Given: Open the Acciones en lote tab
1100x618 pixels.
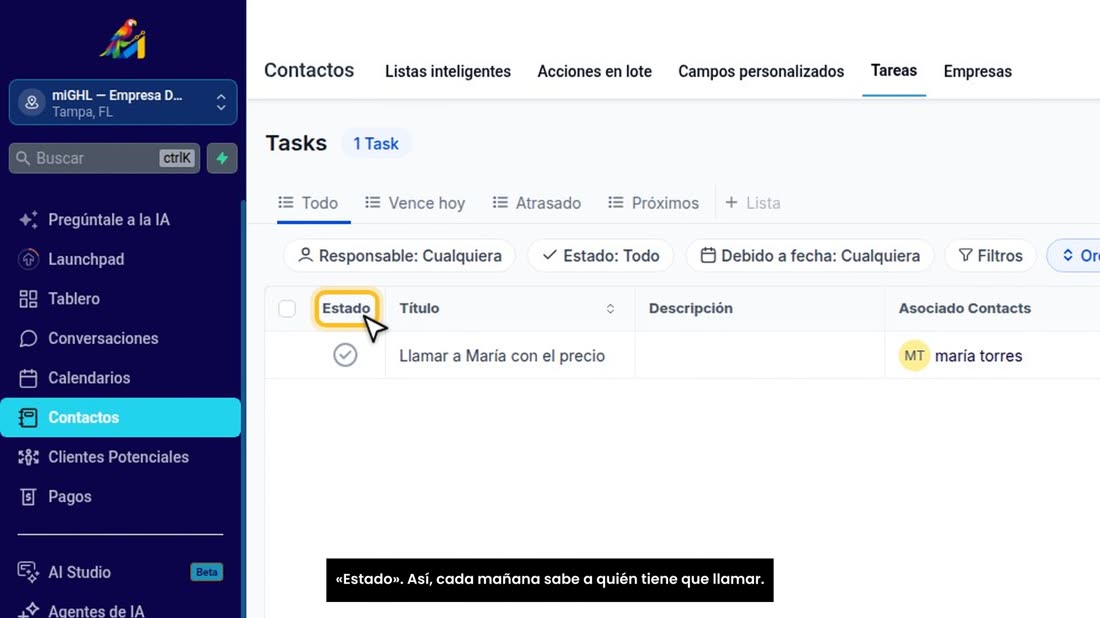Looking at the screenshot, I should [x=594, y=72].
